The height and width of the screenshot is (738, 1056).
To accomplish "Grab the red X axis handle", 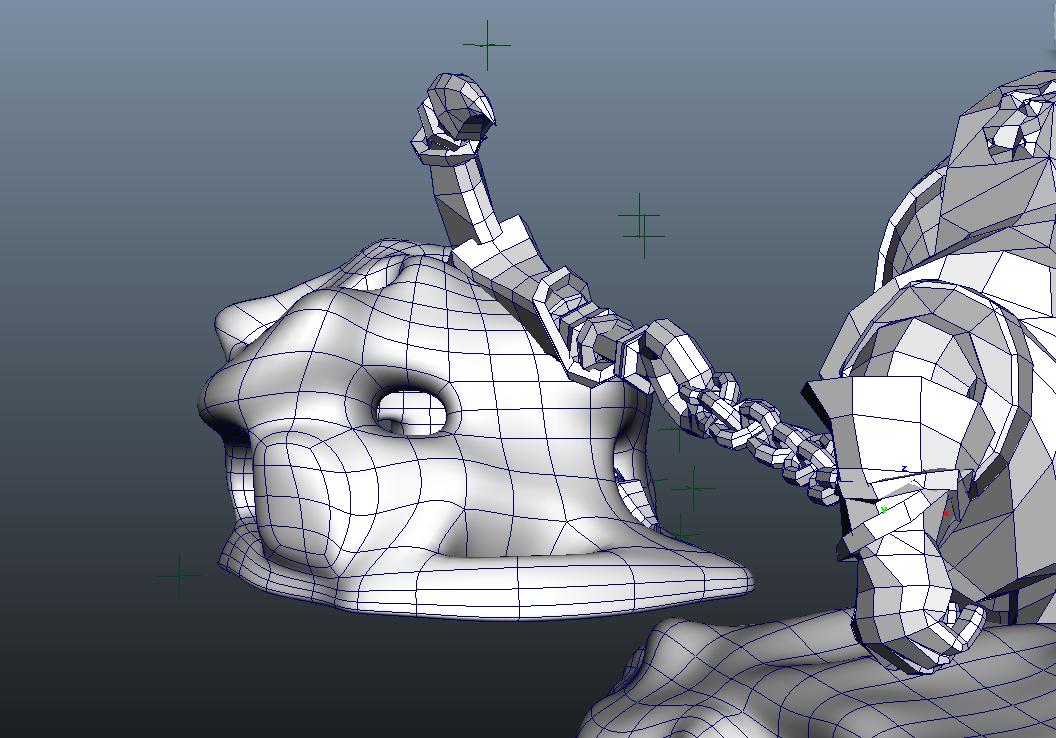I will click(x=945, y=514).
